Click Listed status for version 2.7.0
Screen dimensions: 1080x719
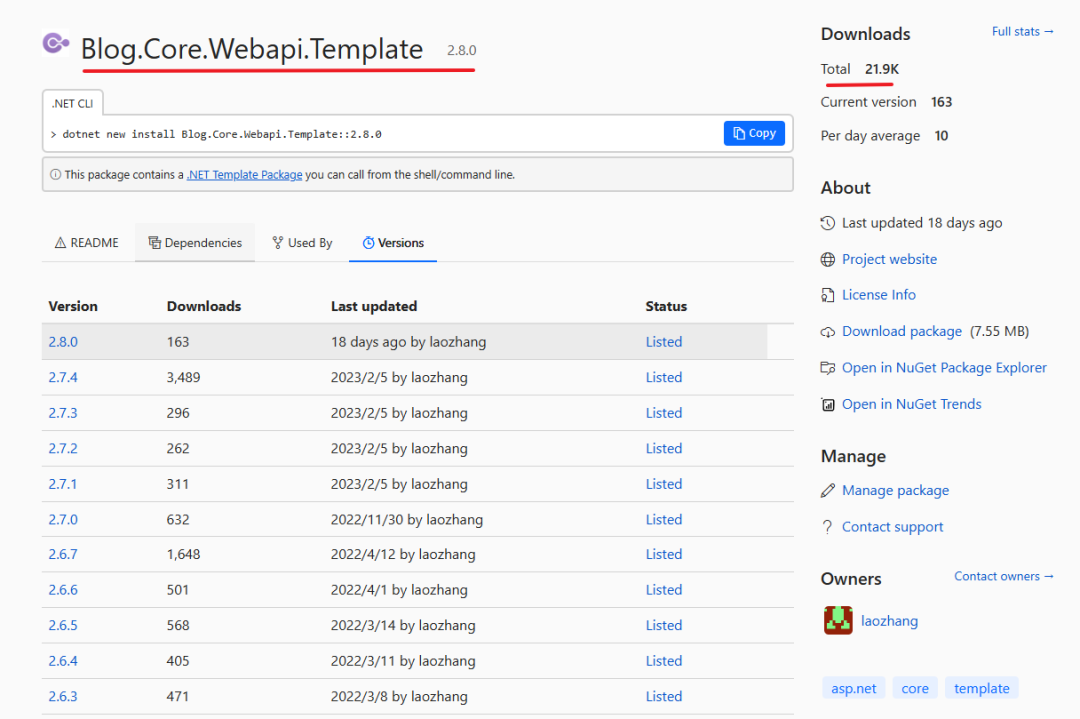[x=664, y=519]
